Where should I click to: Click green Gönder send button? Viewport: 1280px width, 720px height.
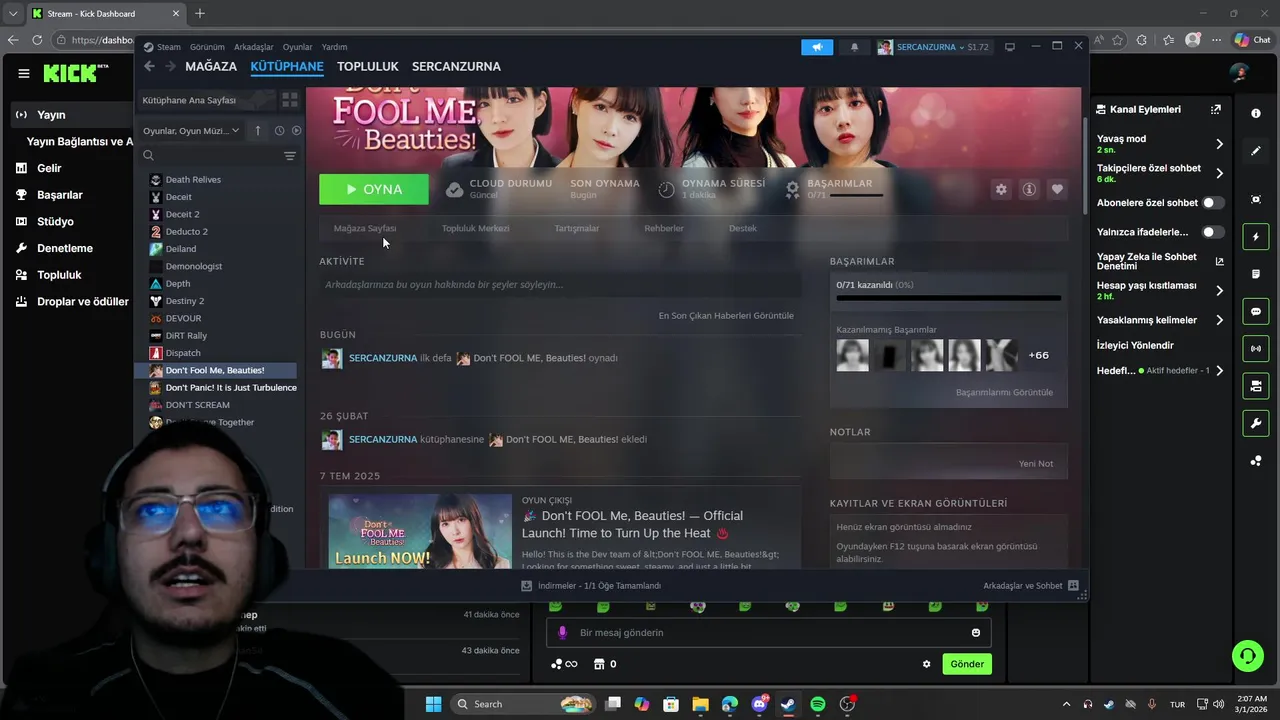[x=967, y=664]
